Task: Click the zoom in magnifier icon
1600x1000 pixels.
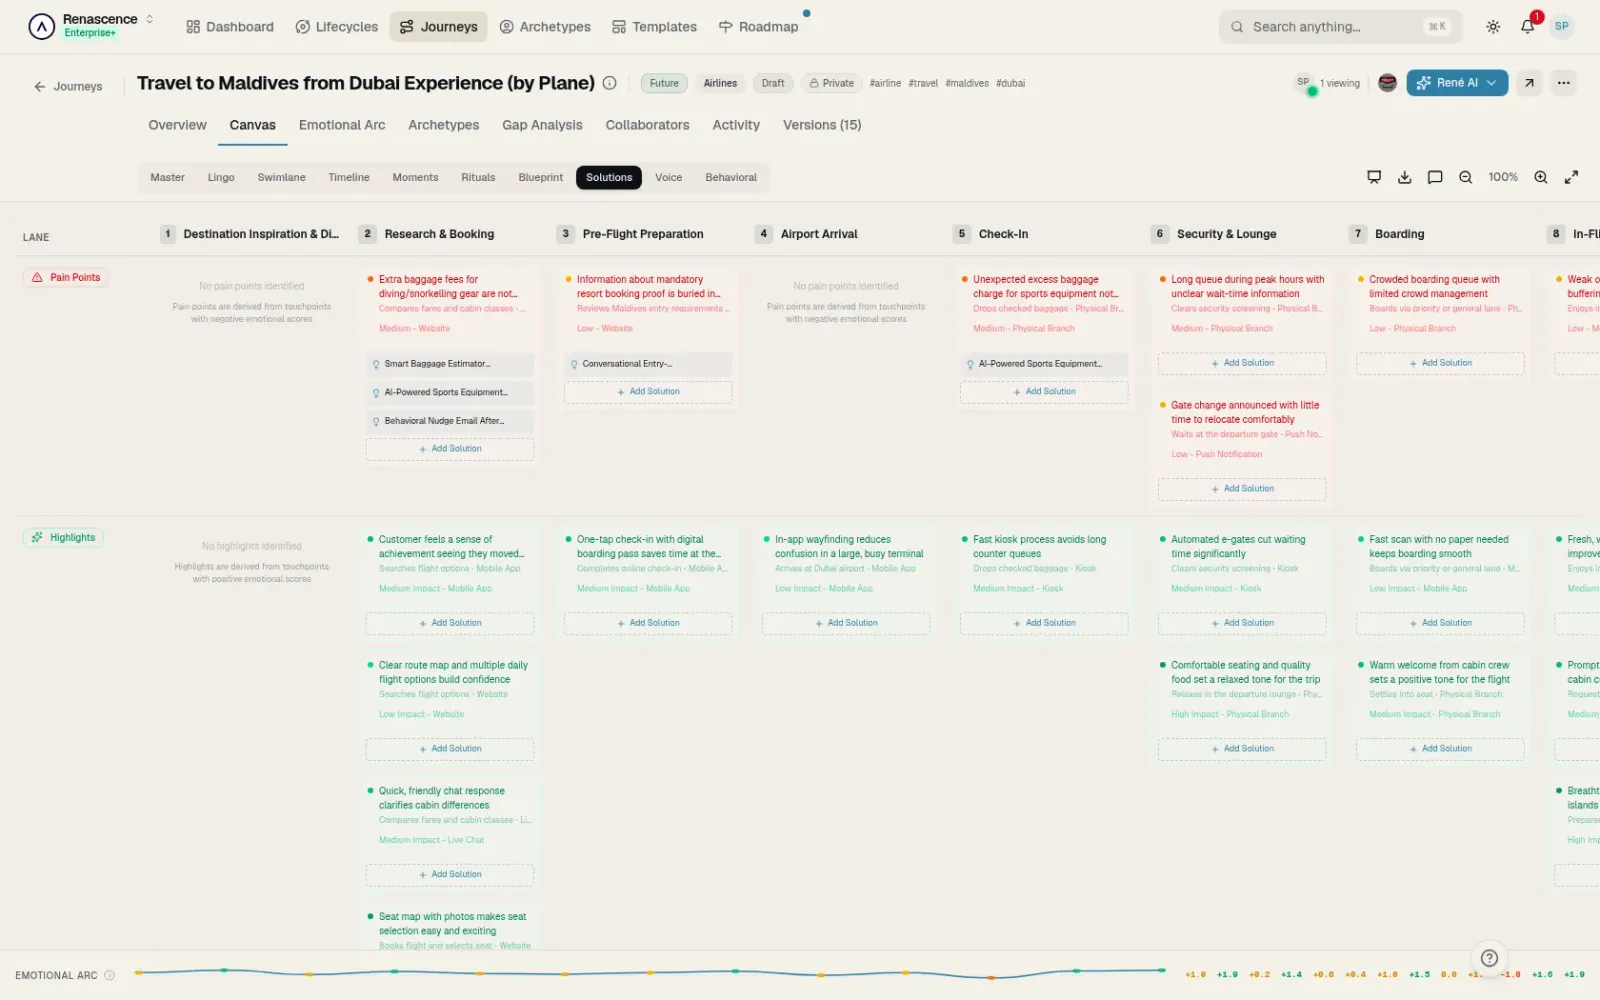Action: click(1541, 177)
